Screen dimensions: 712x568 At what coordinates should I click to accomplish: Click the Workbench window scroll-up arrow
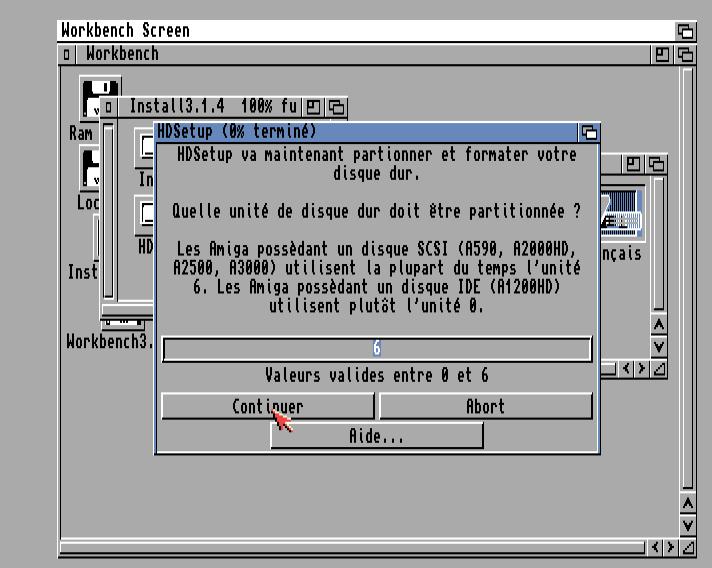tap(688, 504)
